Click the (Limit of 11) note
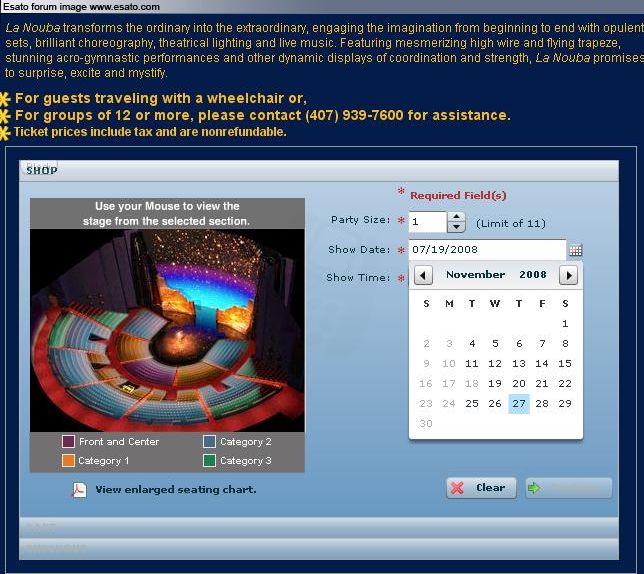This screenshot has width=644, height=574. [511, 224]
